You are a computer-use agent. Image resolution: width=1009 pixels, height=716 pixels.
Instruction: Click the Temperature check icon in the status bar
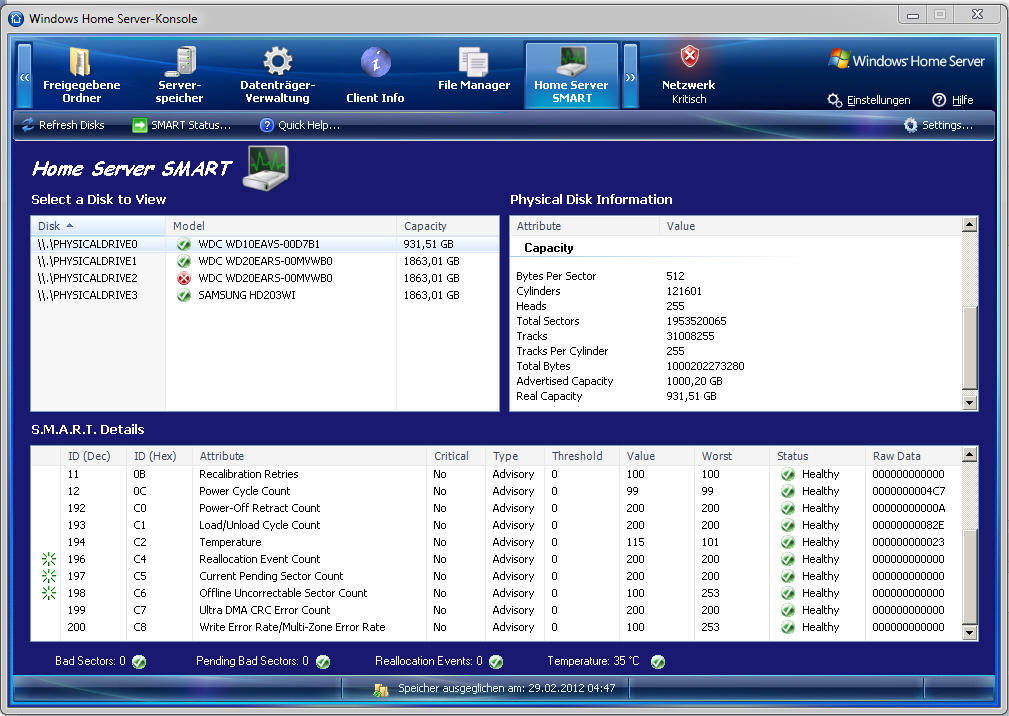click(657, 661)
